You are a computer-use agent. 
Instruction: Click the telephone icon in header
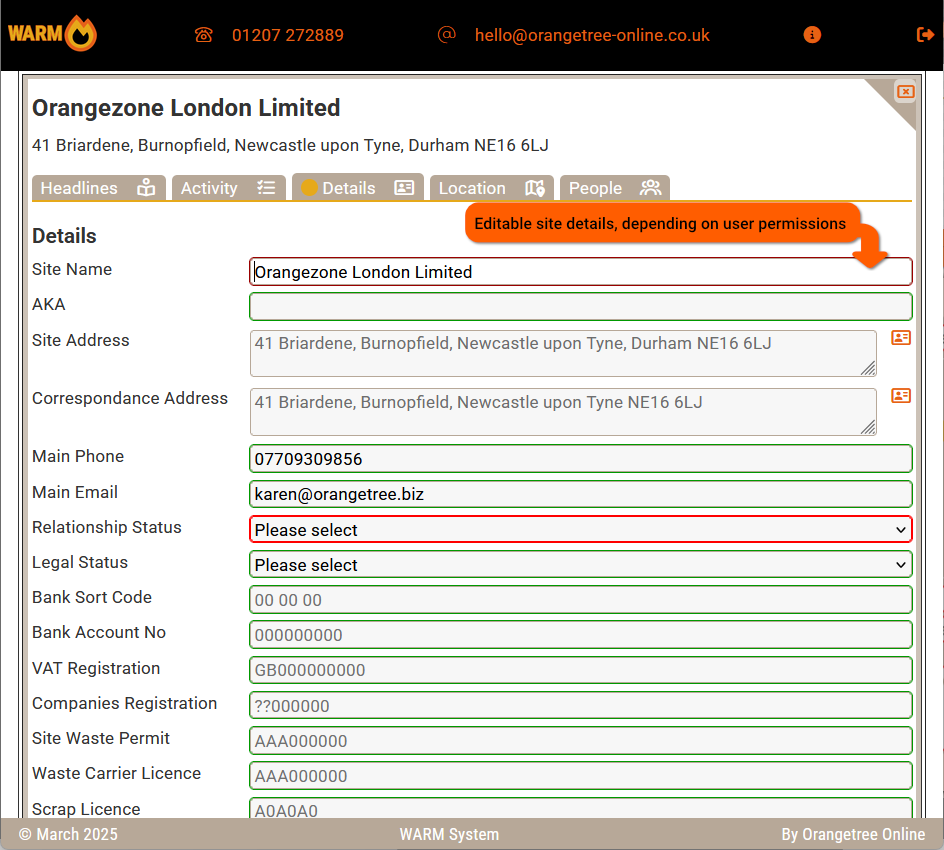tap(204, 35)
